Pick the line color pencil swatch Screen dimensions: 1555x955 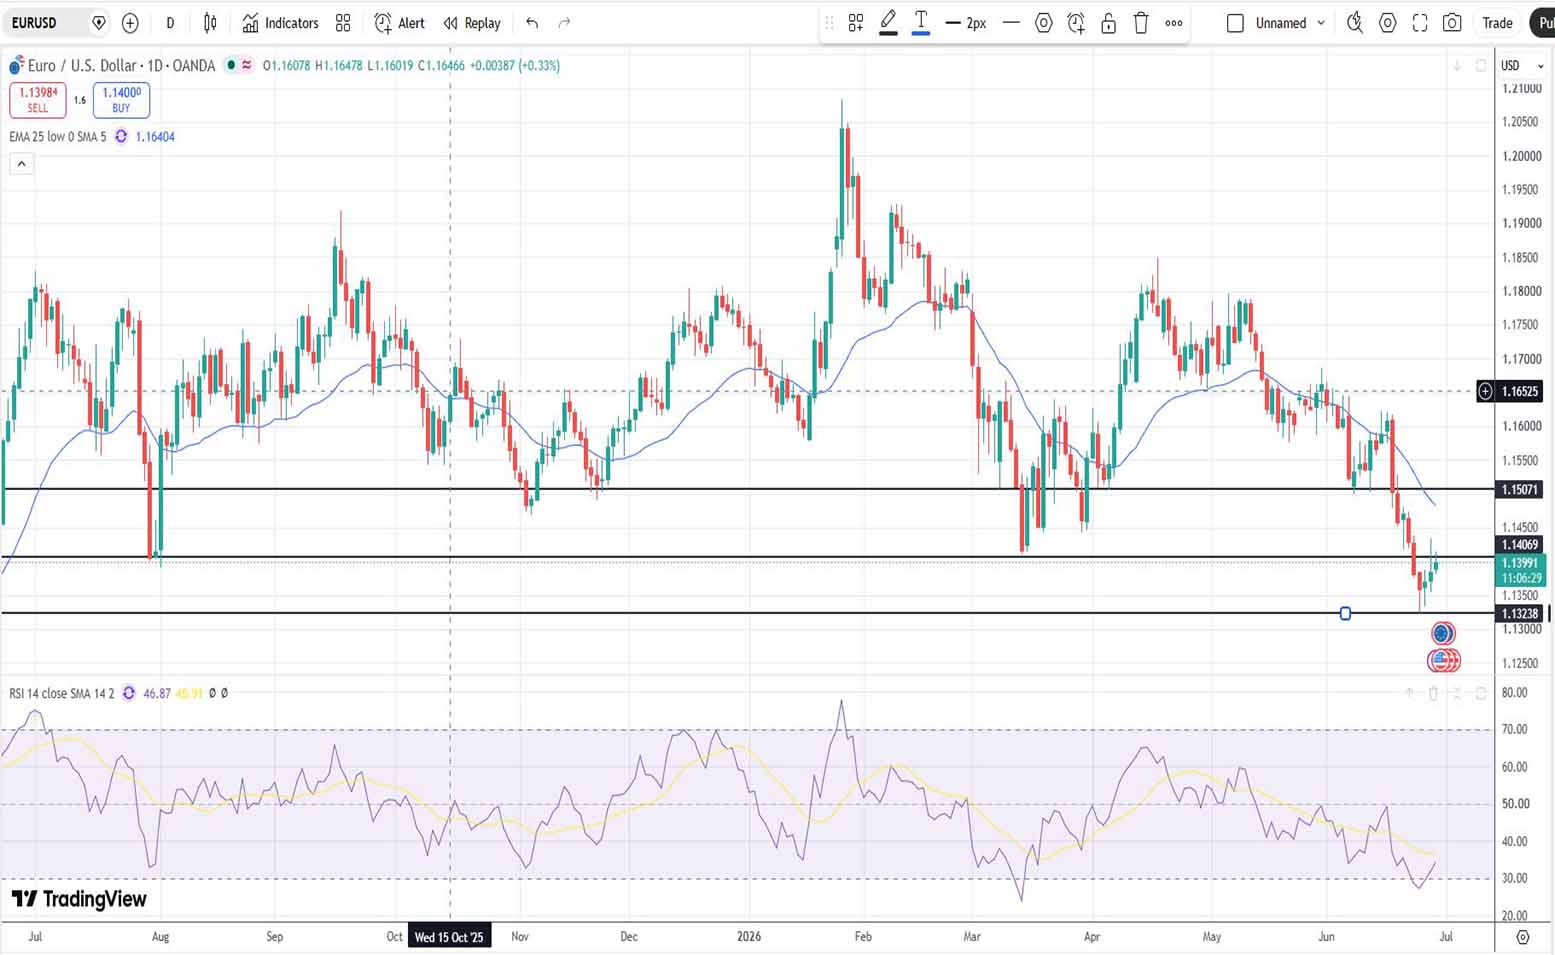[888, 22]
